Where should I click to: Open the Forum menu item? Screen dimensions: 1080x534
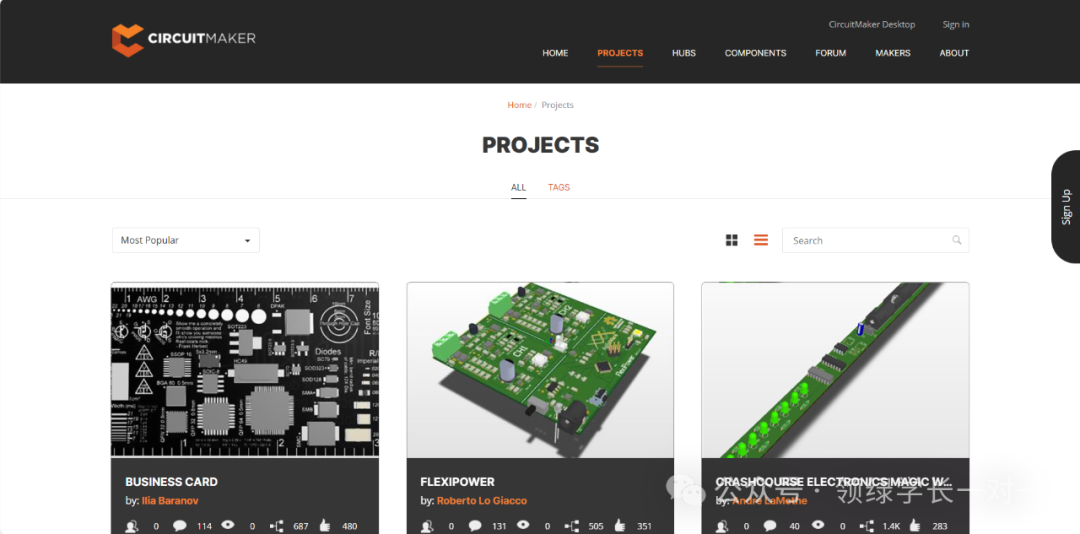point(831,53)
